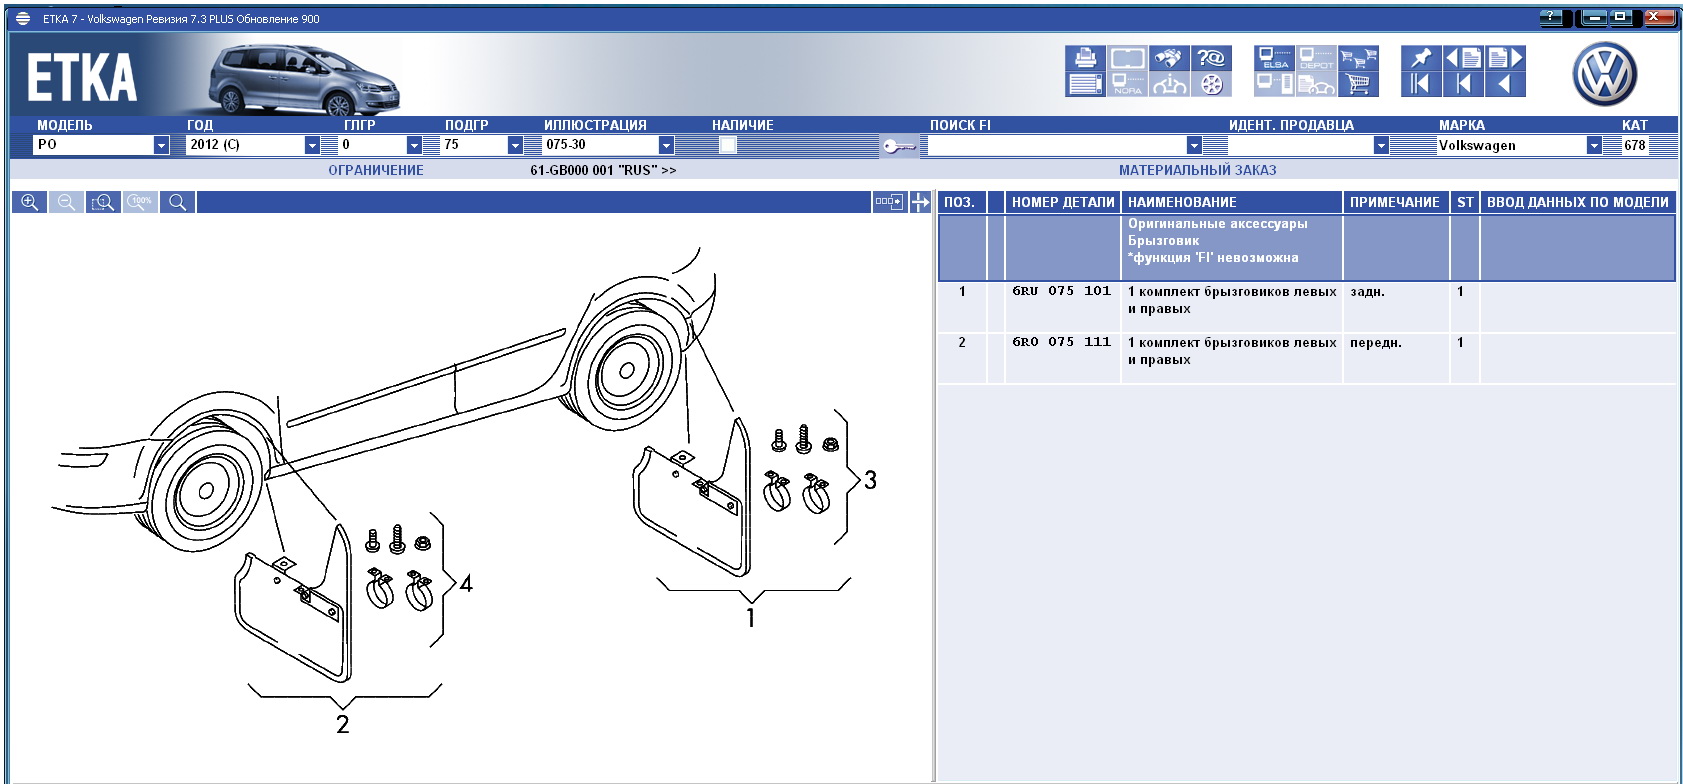Viewport: 1683px width, 784px height.
Task: Go to next page document icon
Action: click(1504, 58)
